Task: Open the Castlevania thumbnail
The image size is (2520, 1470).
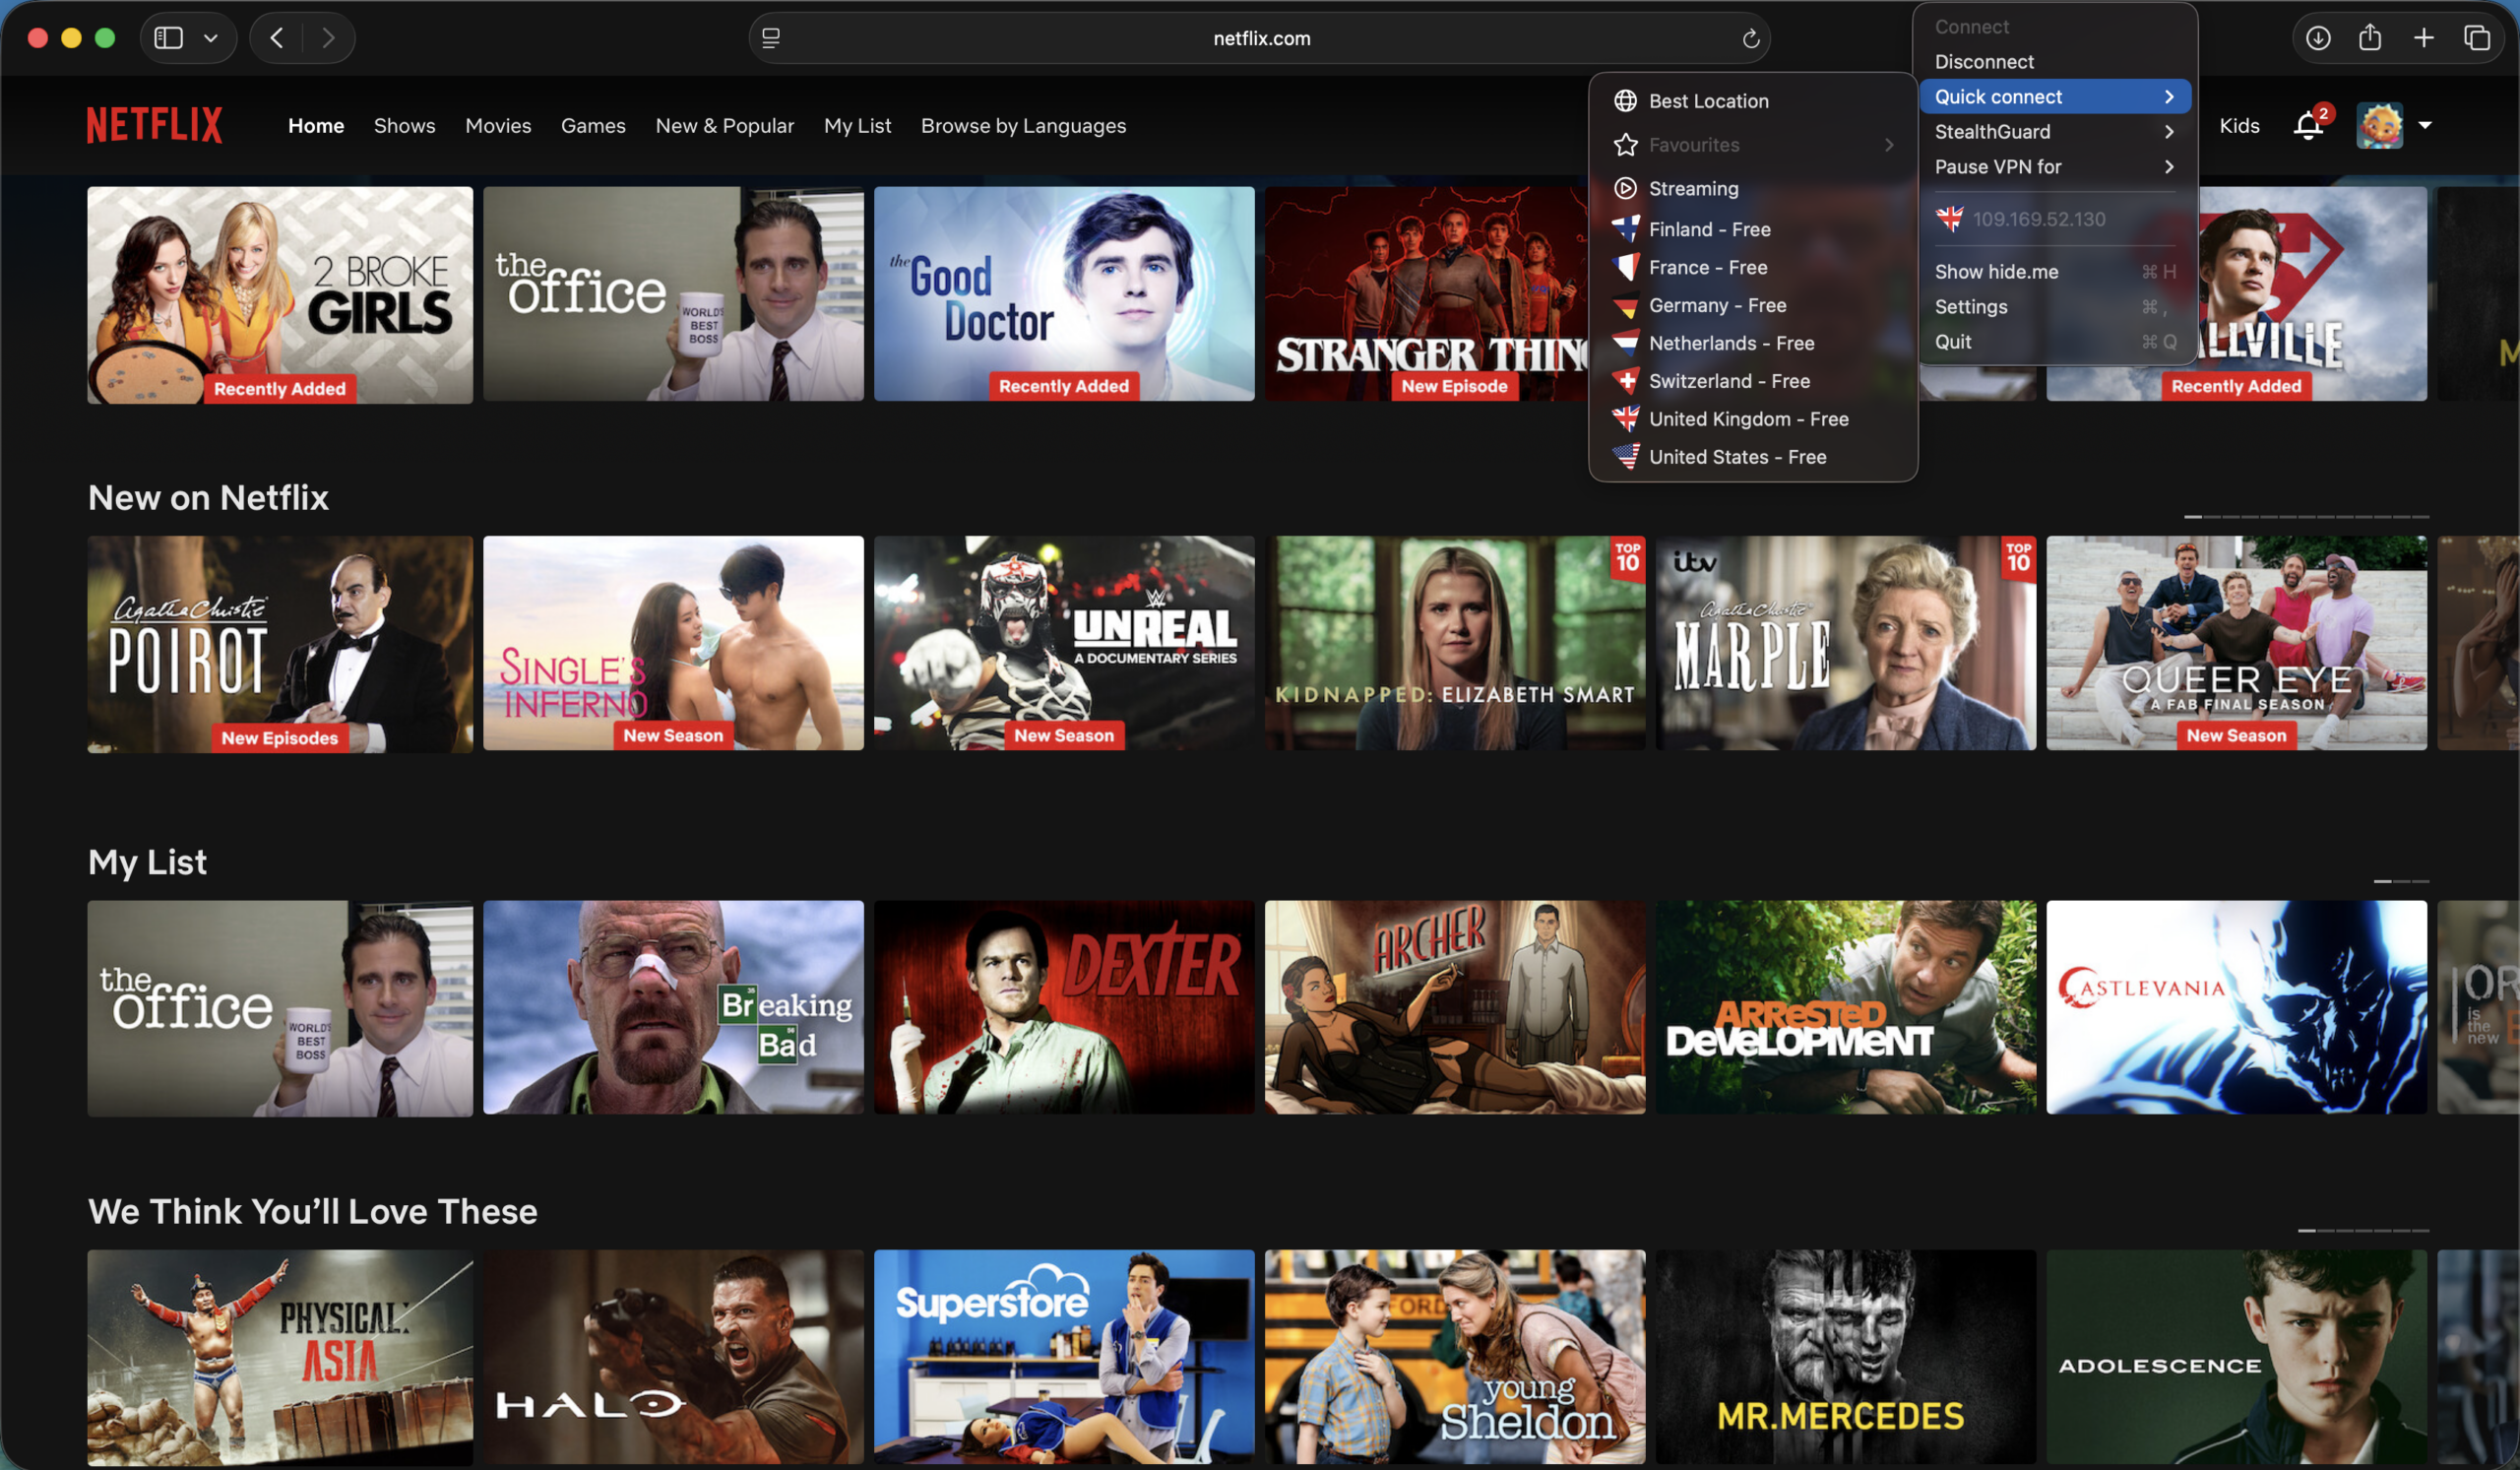Action: (2236, 1007)
